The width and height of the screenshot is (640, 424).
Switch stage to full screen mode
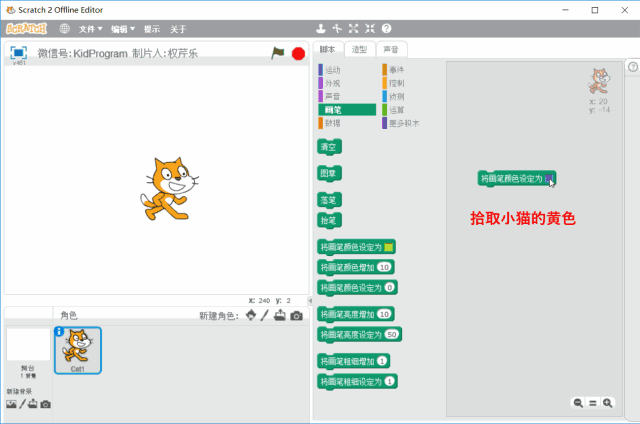(18, 53)
